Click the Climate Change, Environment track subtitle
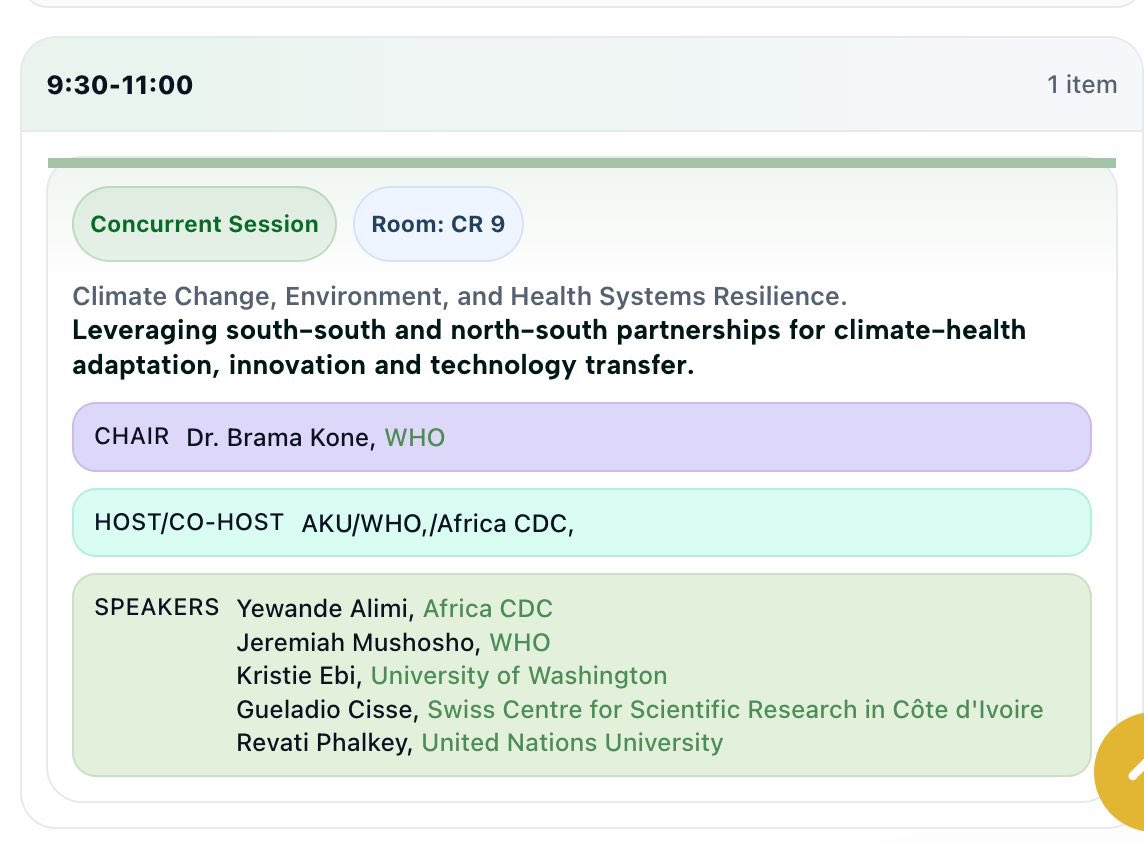Image resolution: width=1144 pixels, height=842 pixels. tap(460, 296)
